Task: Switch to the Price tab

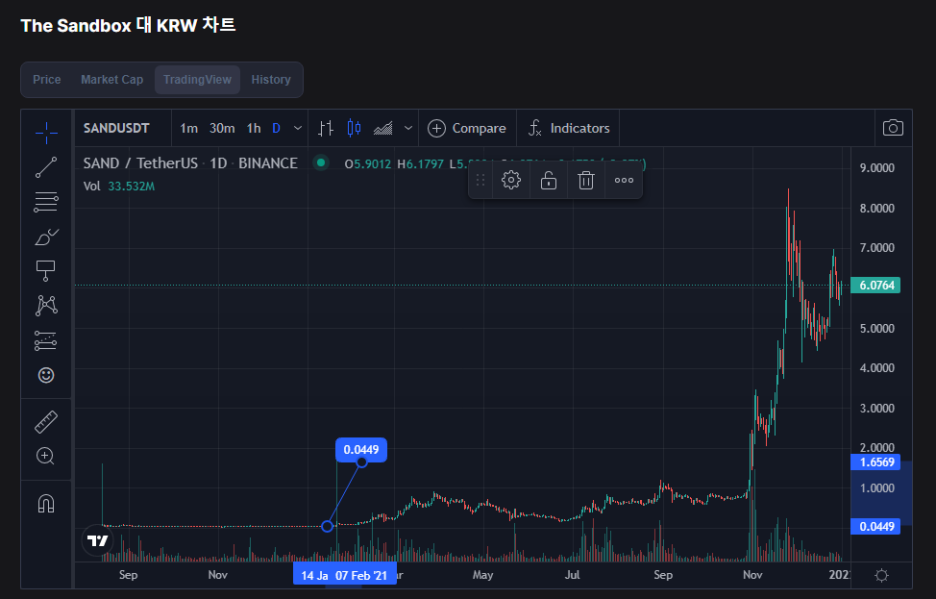Action: 47,79
